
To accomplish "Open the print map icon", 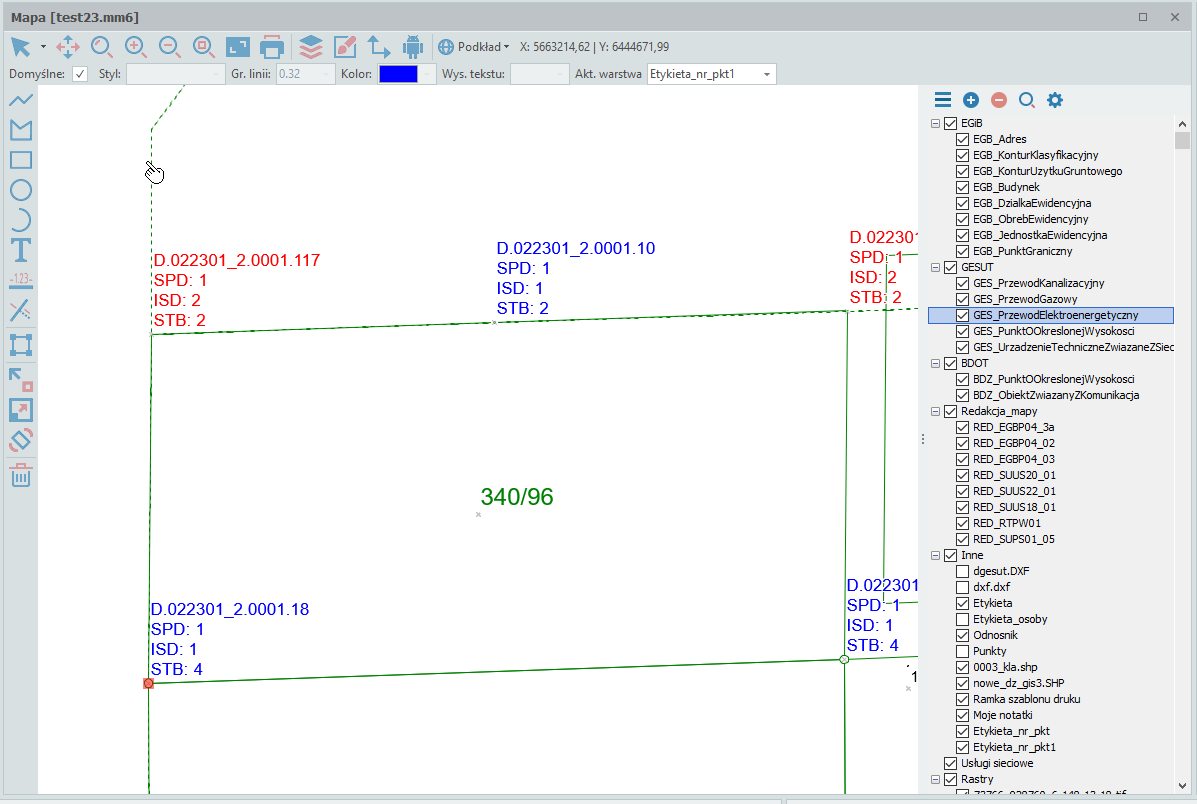I will click(272, 47).
